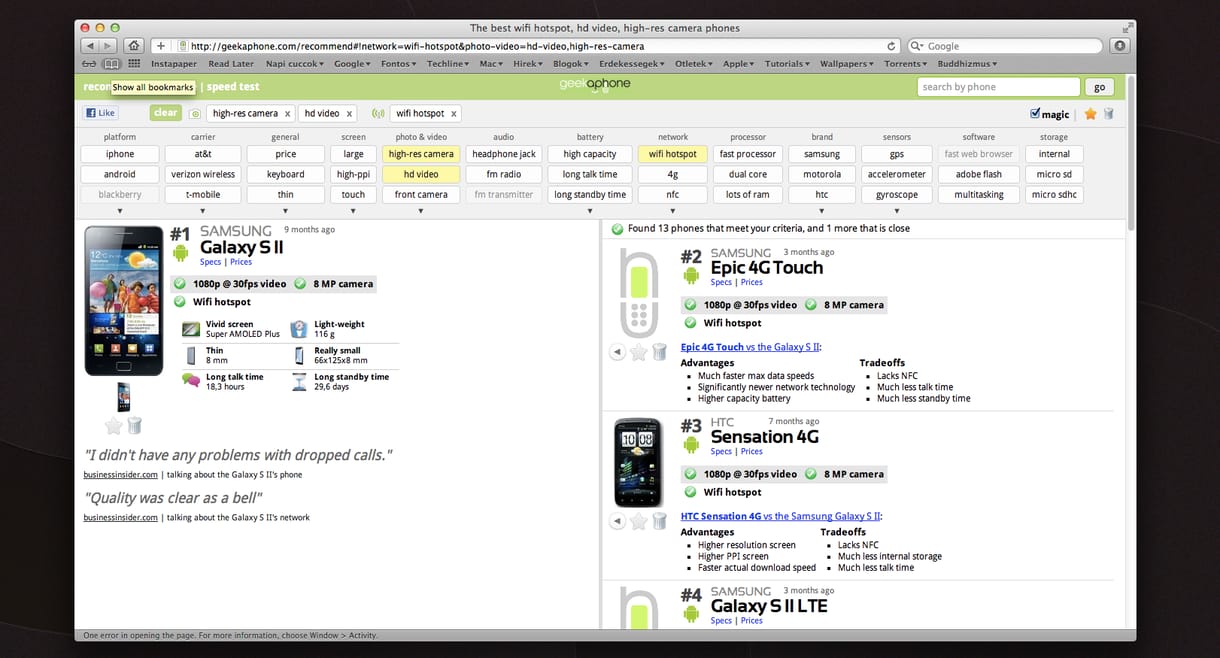Remove the wifi hotspot filter tag

tap(454, 114)
